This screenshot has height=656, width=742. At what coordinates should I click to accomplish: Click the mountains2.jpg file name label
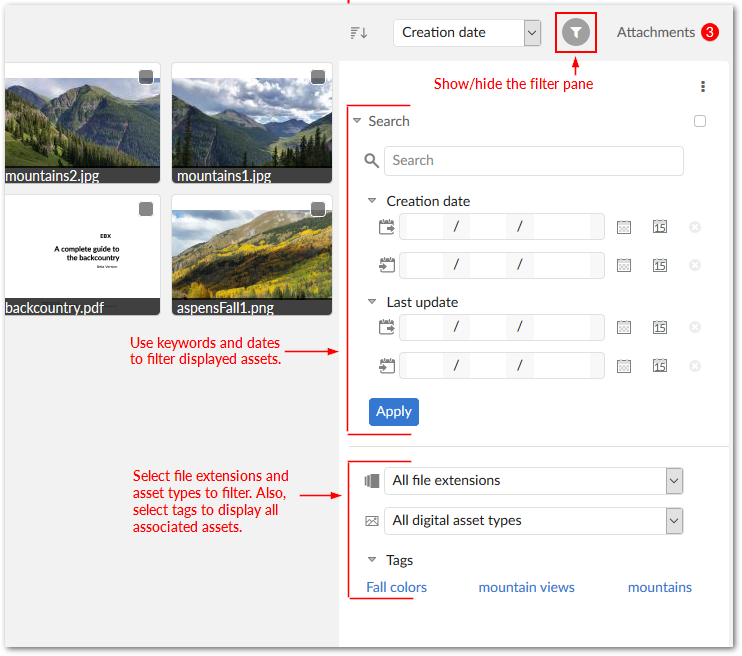coord(52,176)
